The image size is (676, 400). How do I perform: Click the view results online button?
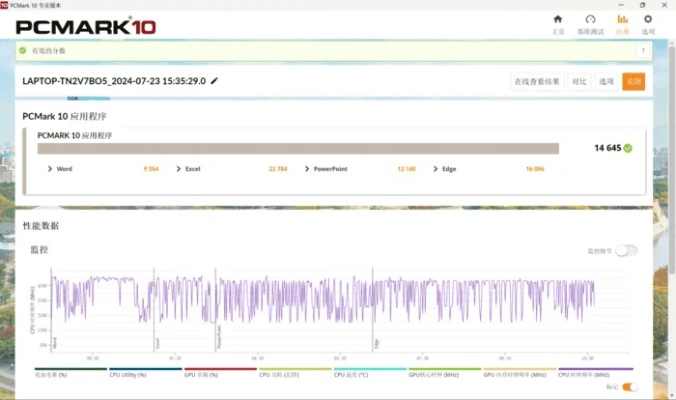(537, 82)
